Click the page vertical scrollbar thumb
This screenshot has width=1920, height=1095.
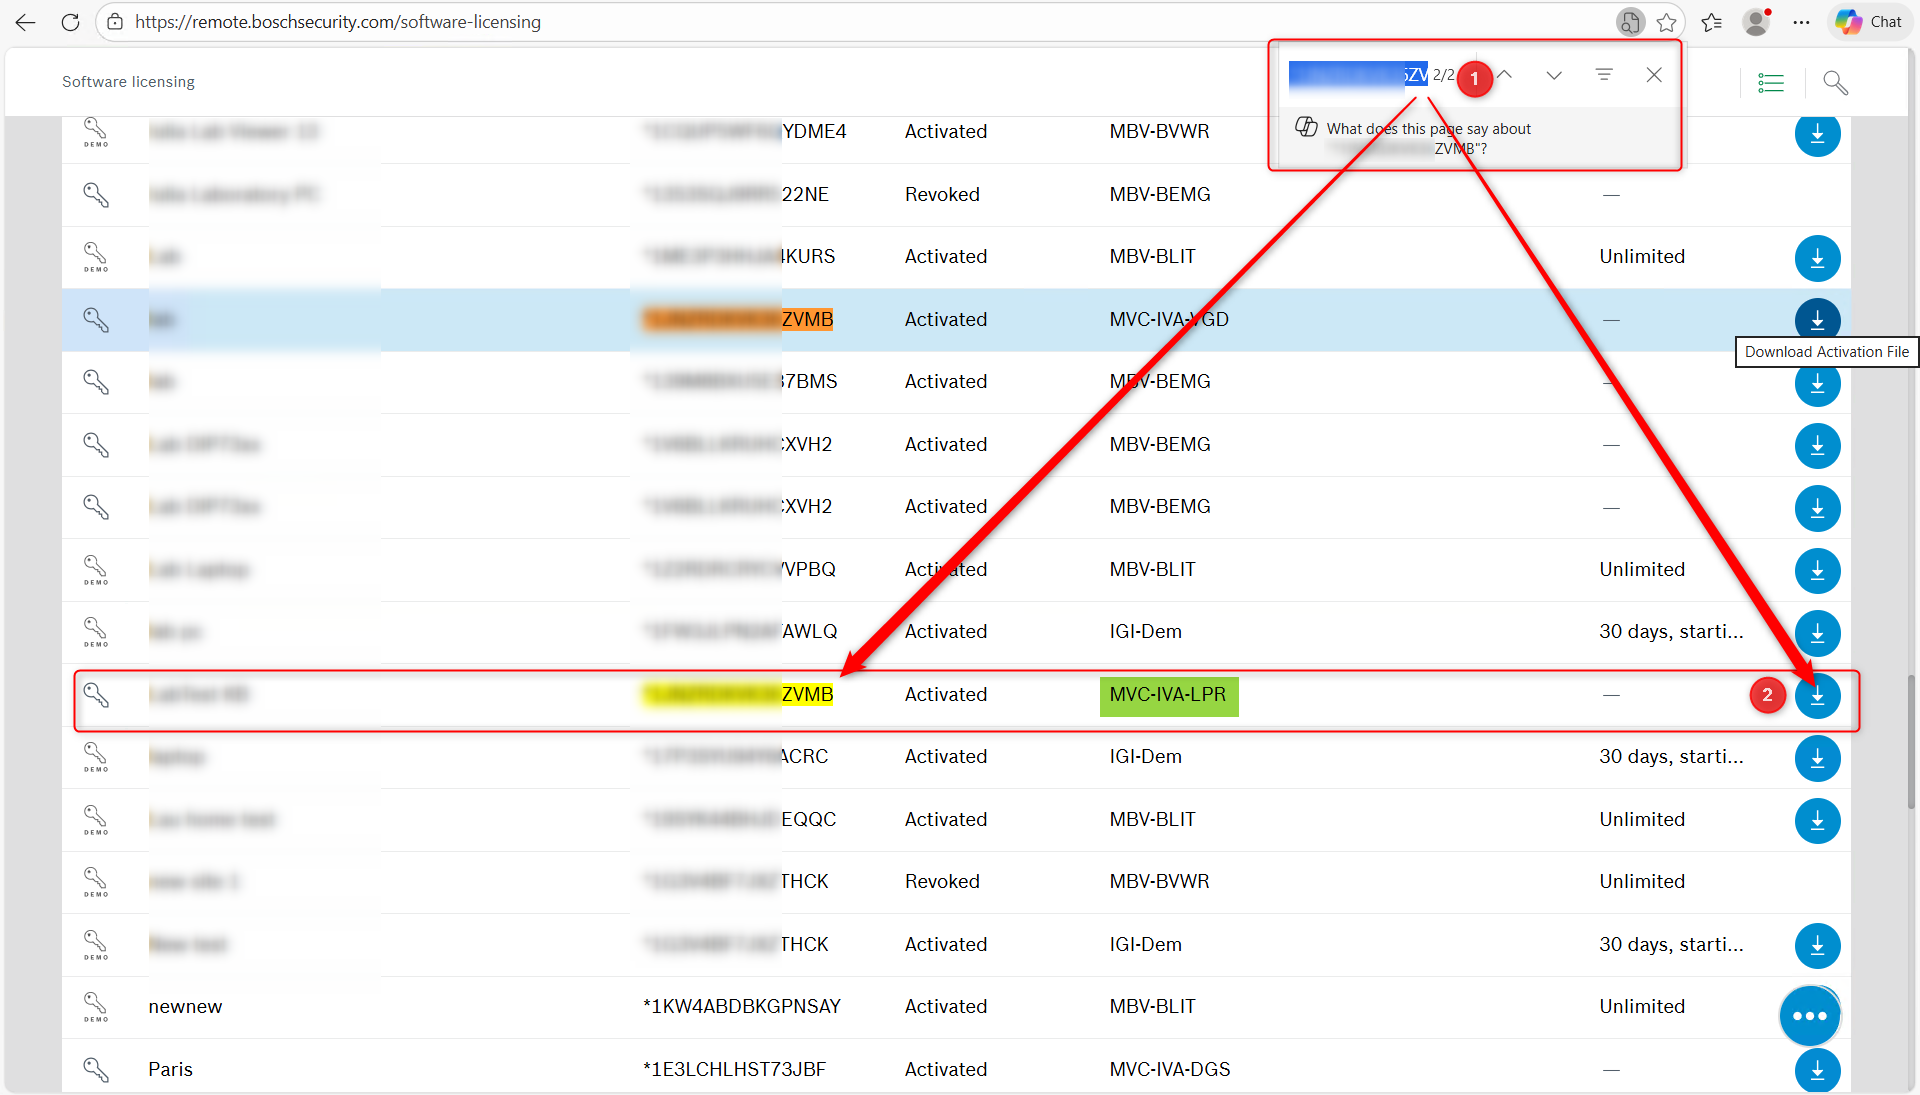coord(1911,740)
